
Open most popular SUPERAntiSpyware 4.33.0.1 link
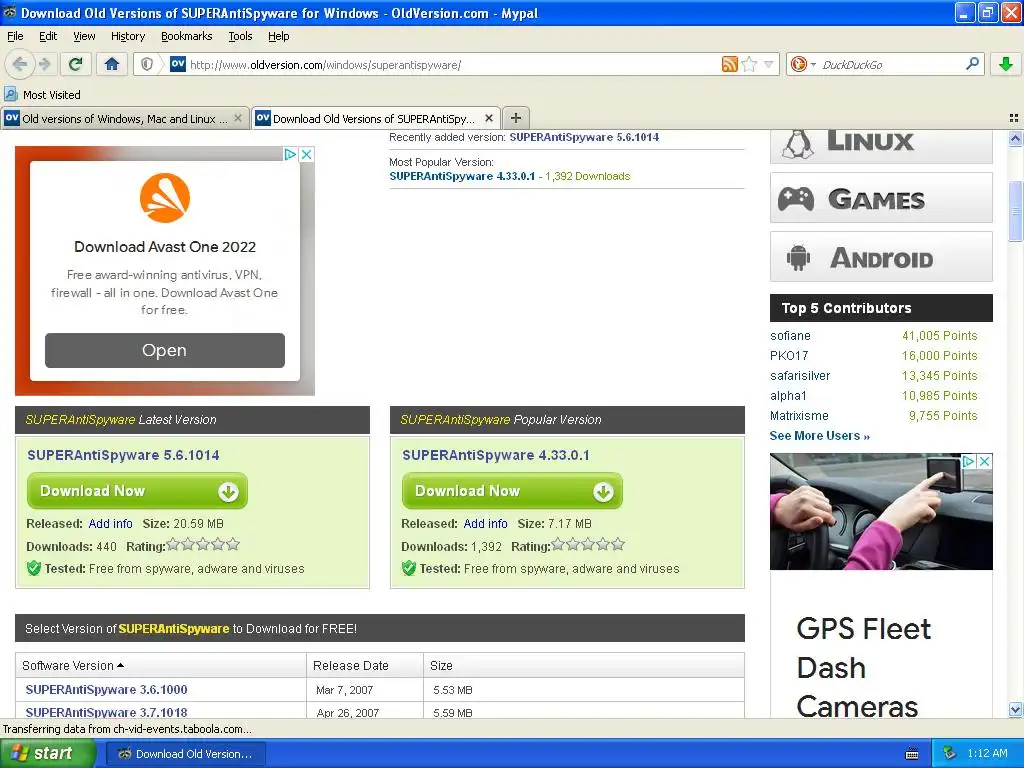pyautogui.click(x=462, y=176)
